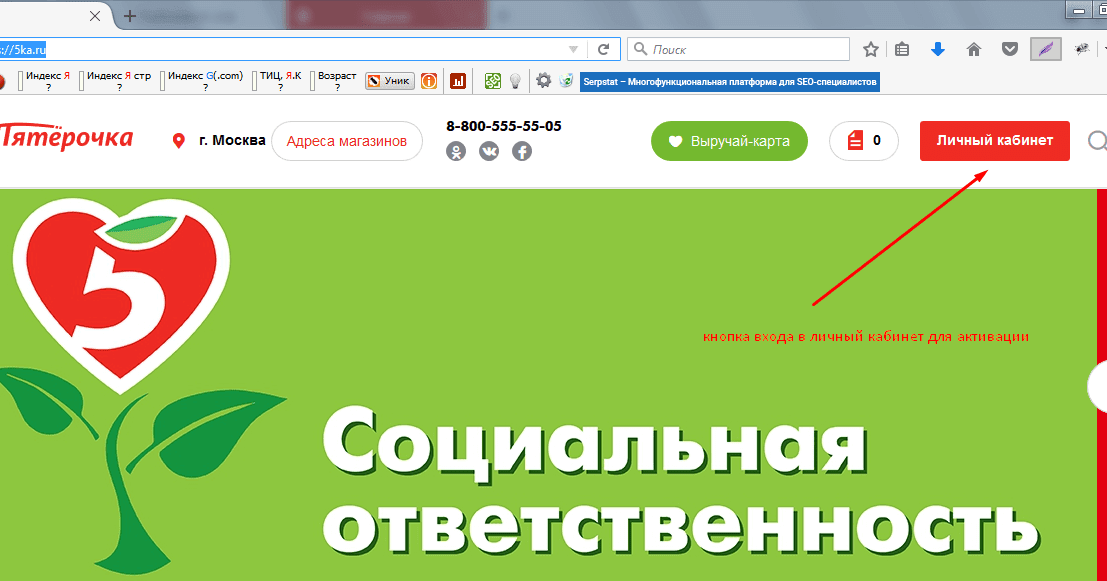Open SEO toolbar settings via the gear icon
Viewport: 1107px width, 581px height.
pos(543,80)
